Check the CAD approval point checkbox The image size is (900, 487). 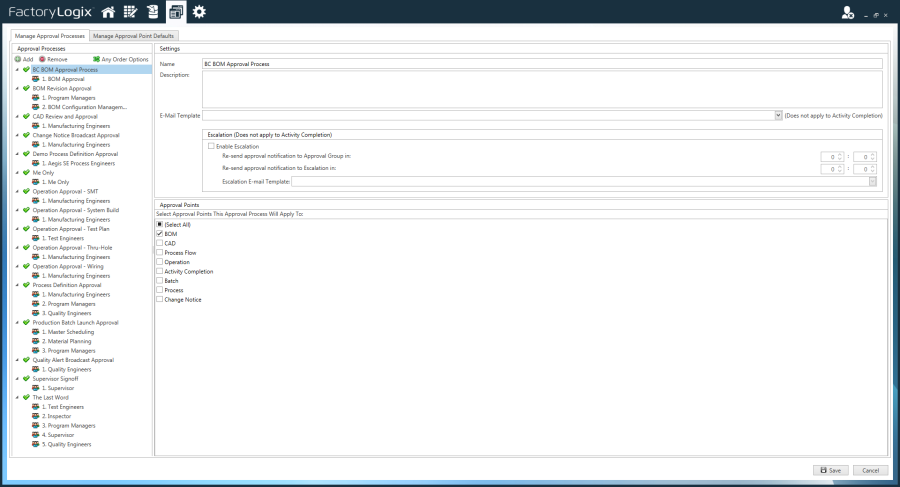[x=159, y=243]
